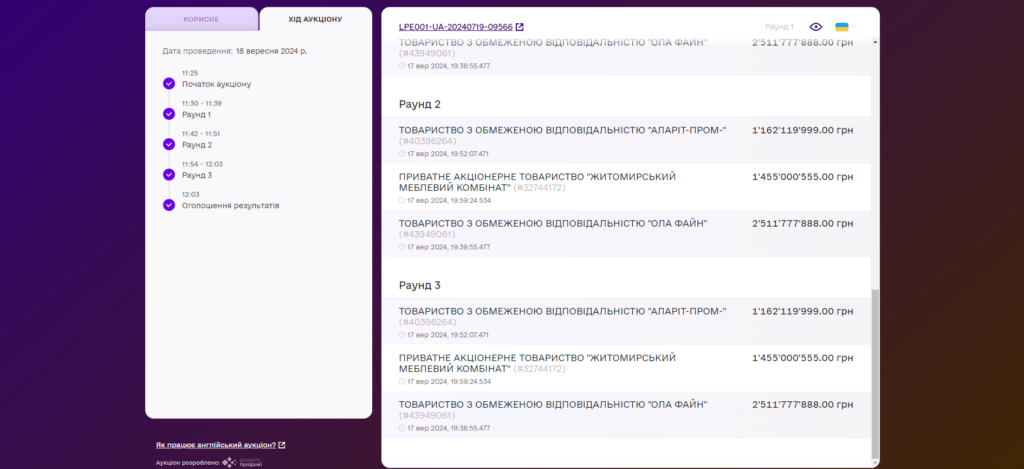Click 1'162'119'999.00 грн bid in Раунд 3
Screen dimensions: 1024x469
(803, 312)
